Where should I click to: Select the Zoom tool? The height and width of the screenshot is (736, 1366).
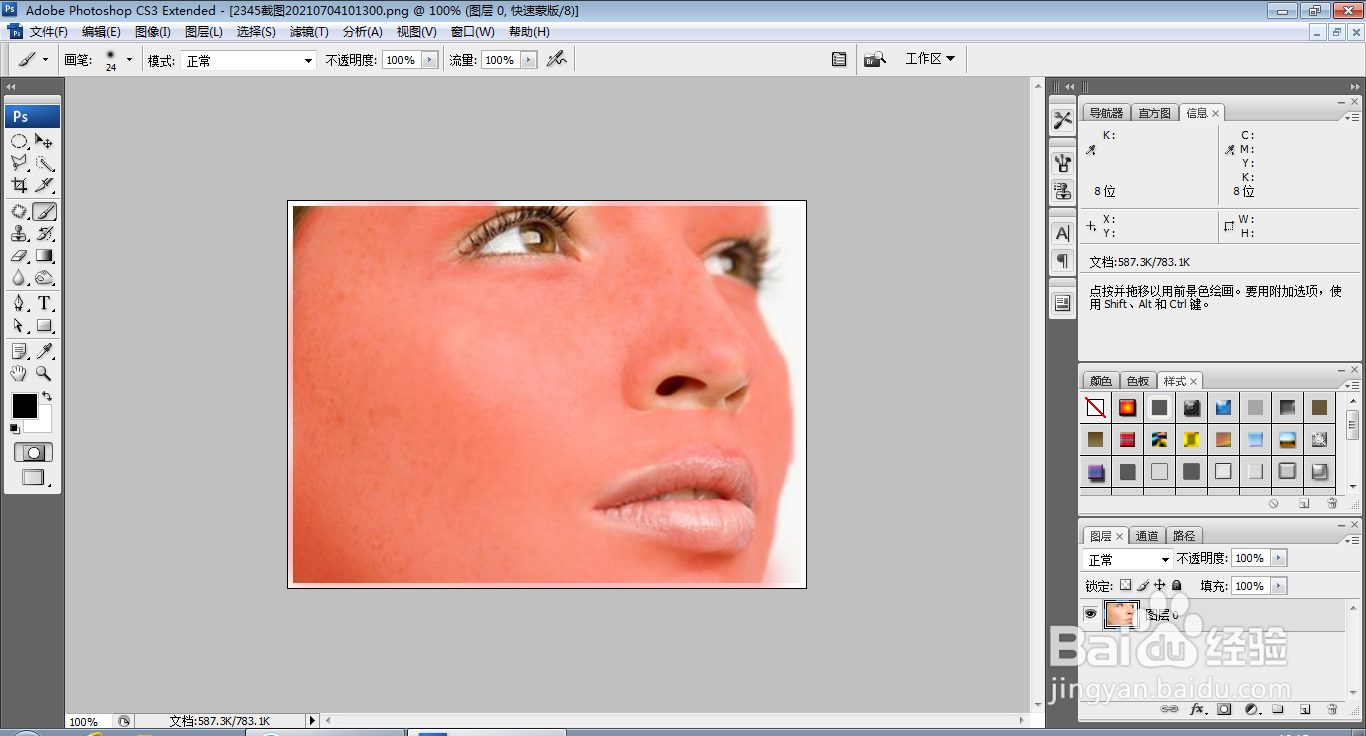pyautogui.click(x=44, y=373)
